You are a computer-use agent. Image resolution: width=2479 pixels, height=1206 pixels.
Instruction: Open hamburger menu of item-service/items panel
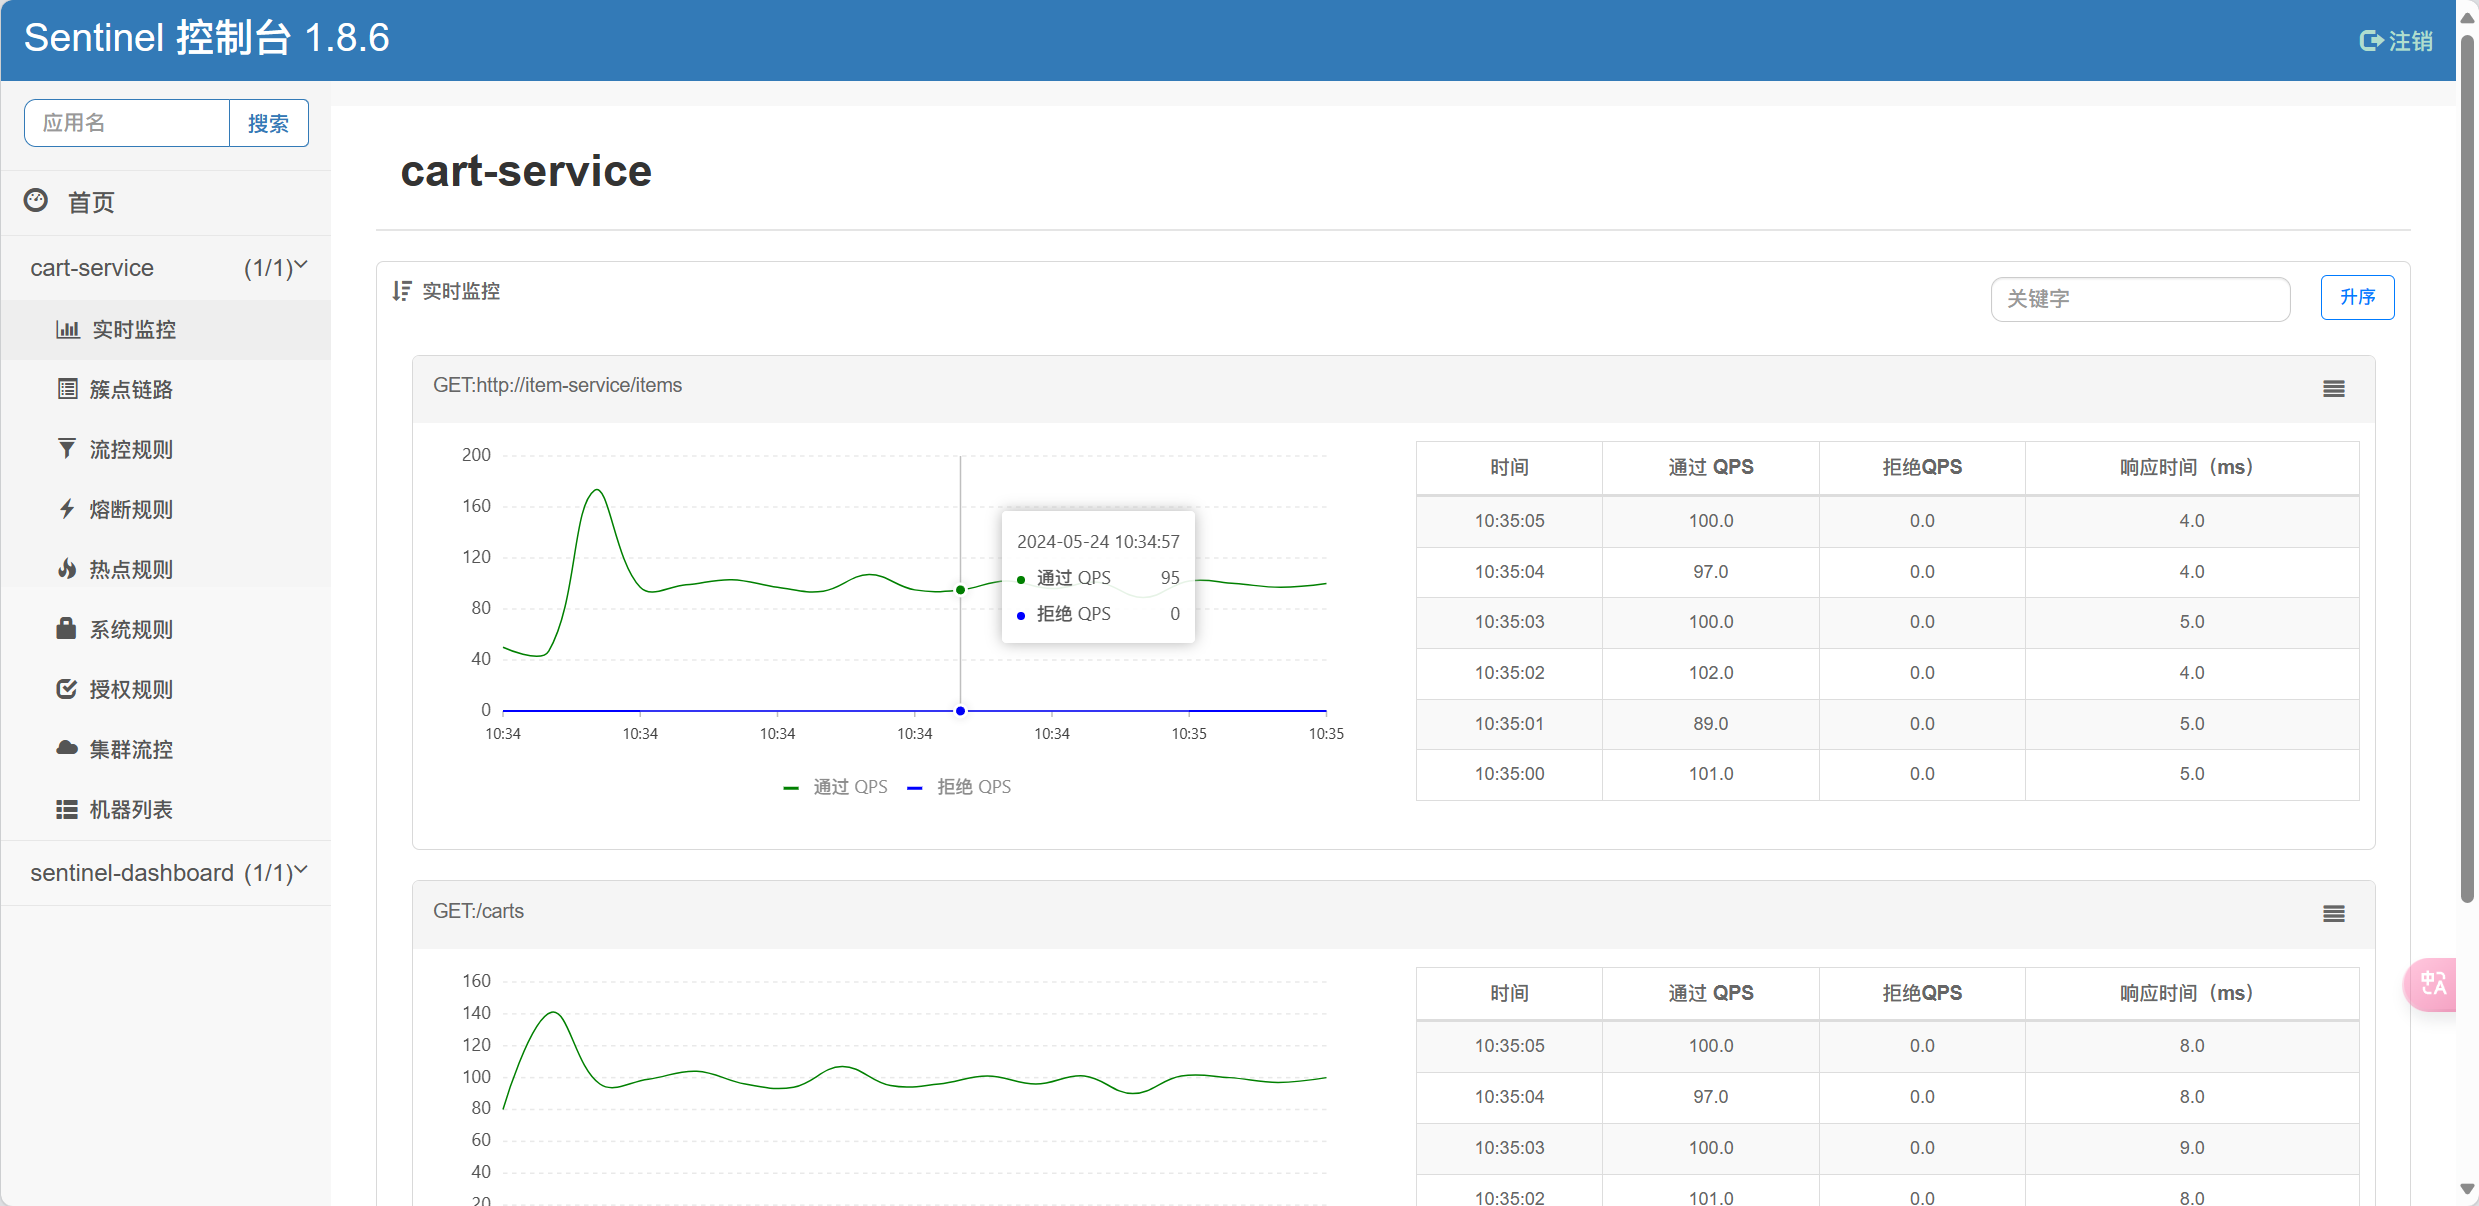click(2333, 389)
